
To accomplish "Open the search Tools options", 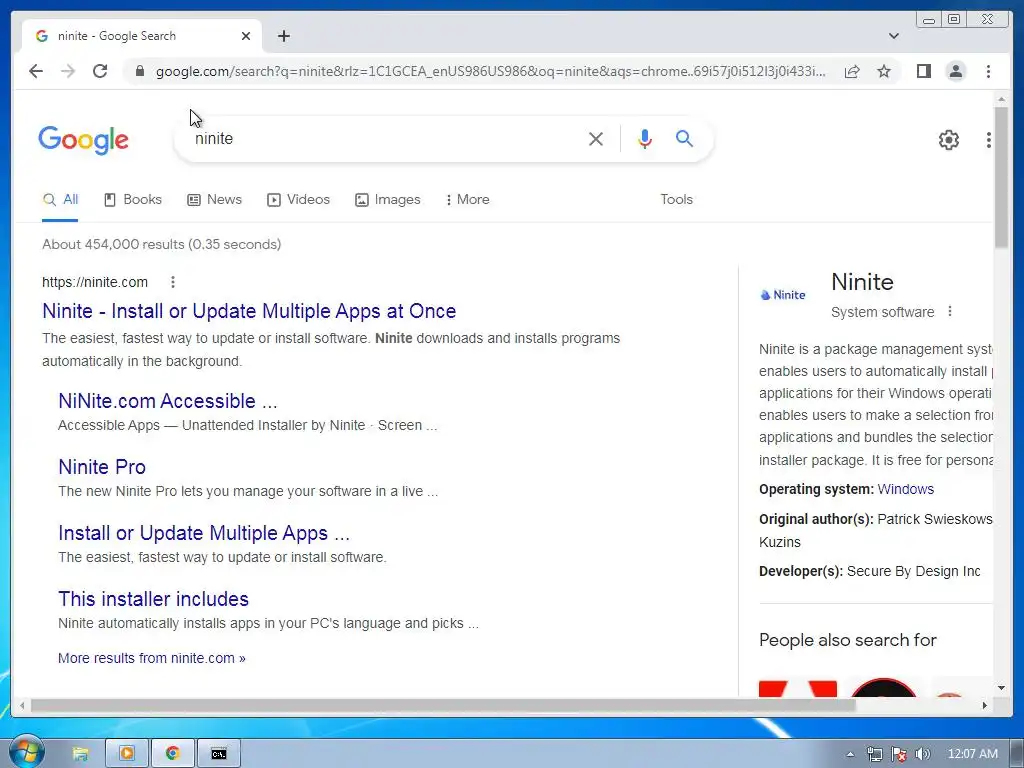I will coord(676,200).
